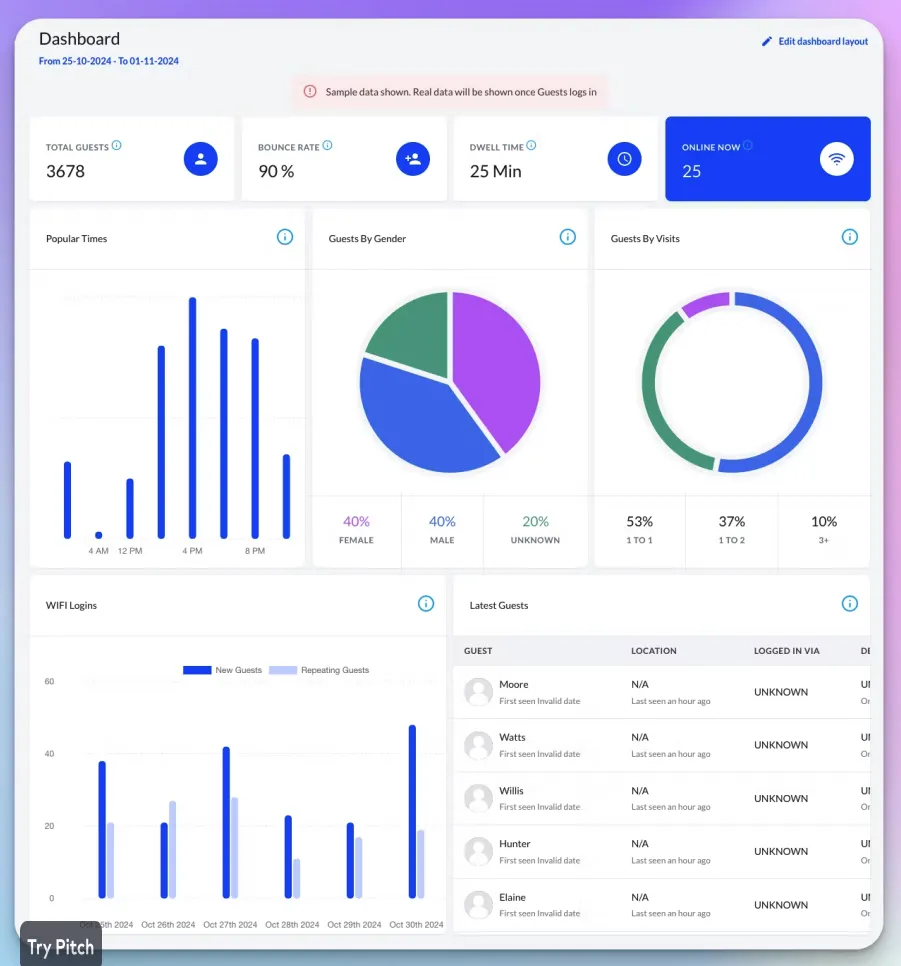Toggle Repeating Guests legend item
Image resolution: width=901 pixels, height=966 pixels.
click(320, 670)
